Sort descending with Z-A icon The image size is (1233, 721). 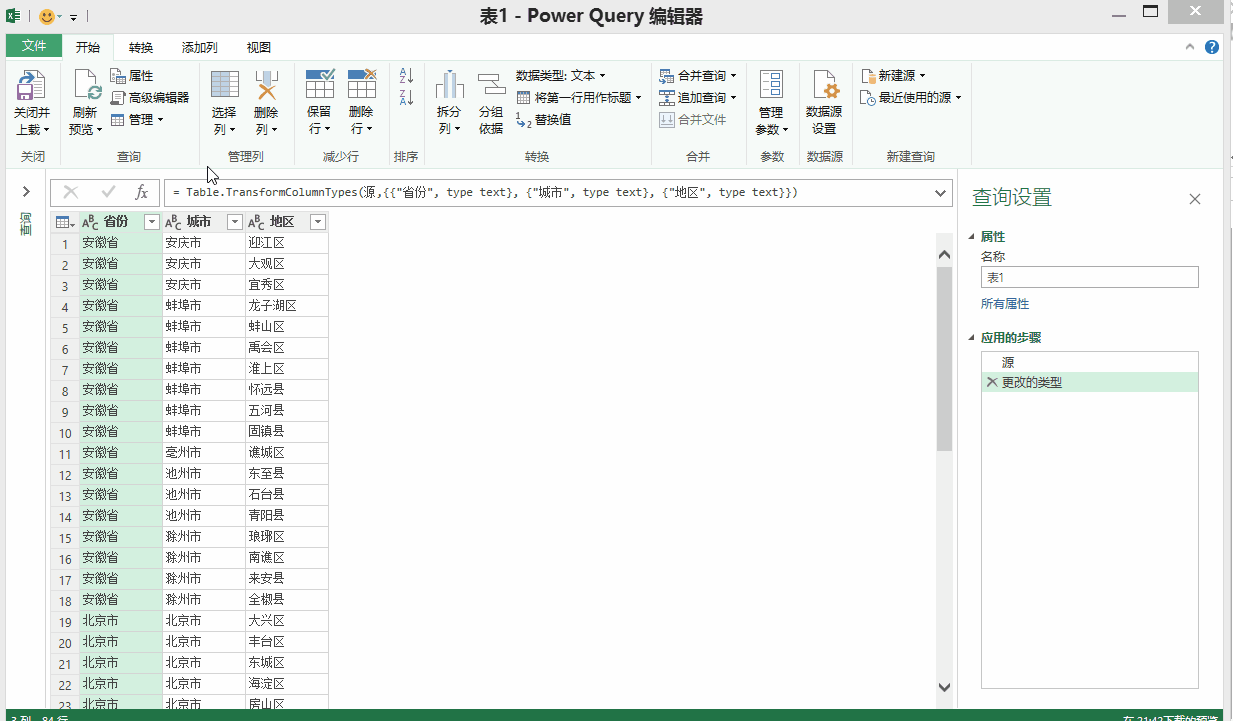tap(406, 98)
